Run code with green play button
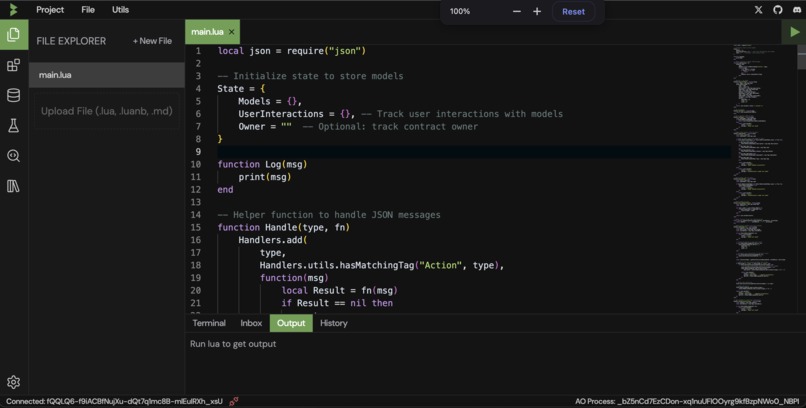Viewport: 806px width, 408px height. click(x=794, y=32)
